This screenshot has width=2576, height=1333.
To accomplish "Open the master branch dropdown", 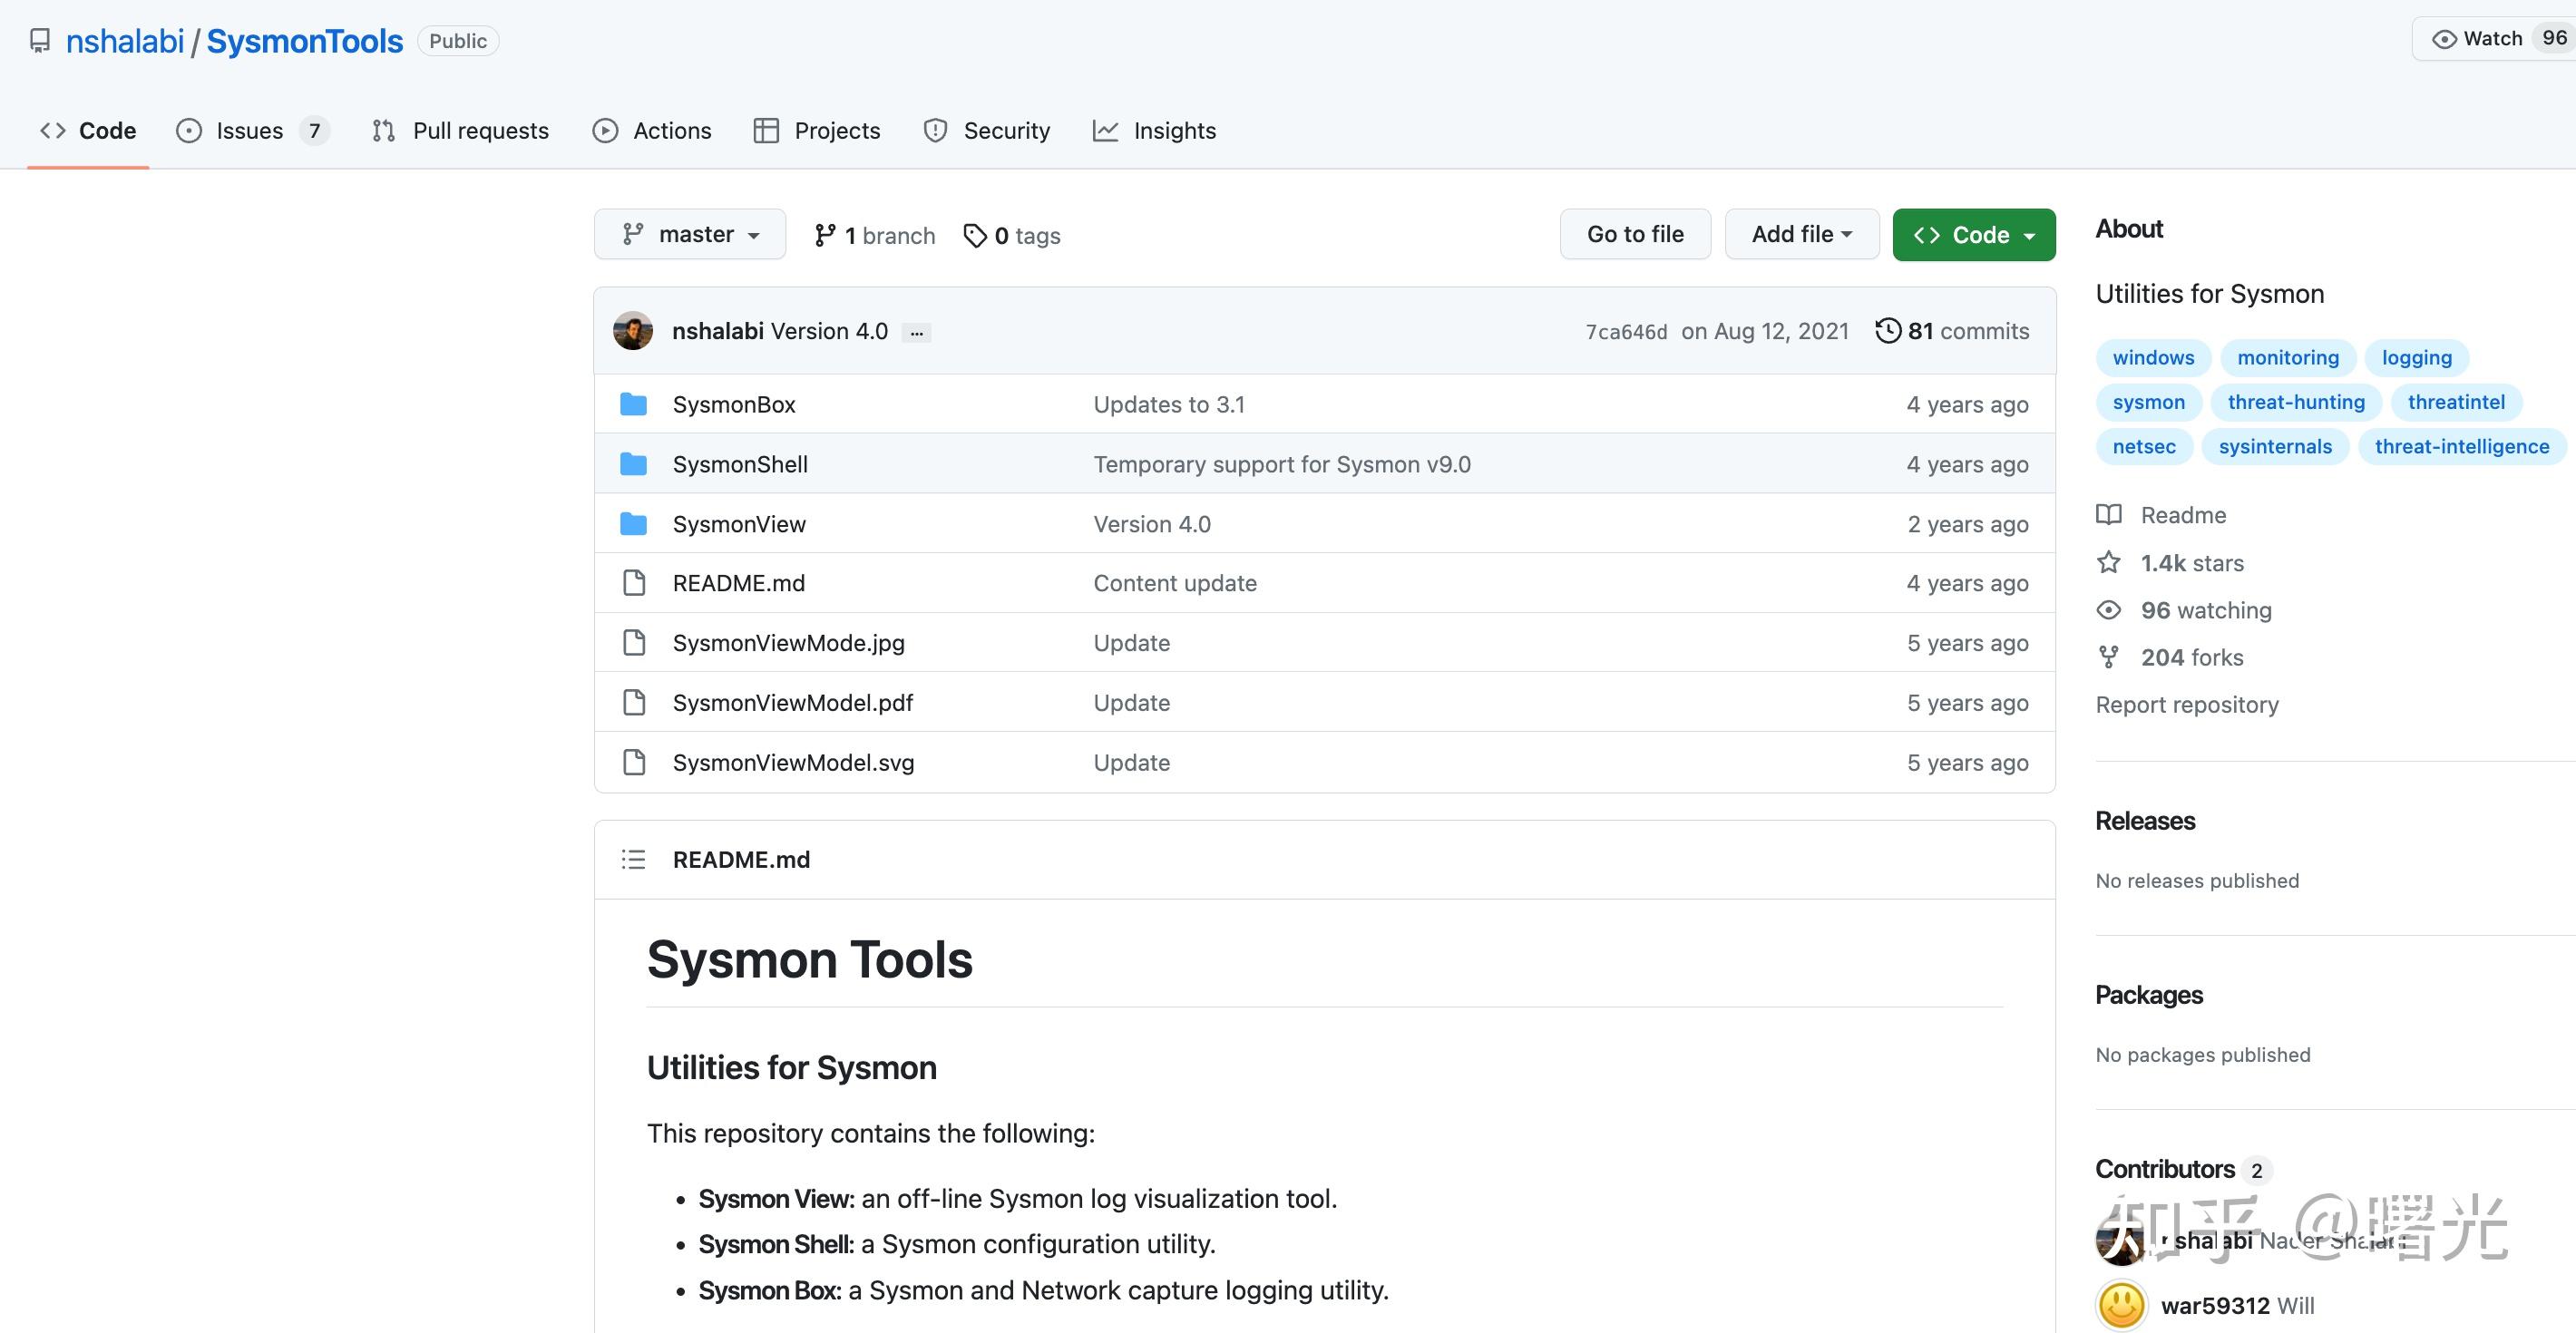I will point(690,234).
